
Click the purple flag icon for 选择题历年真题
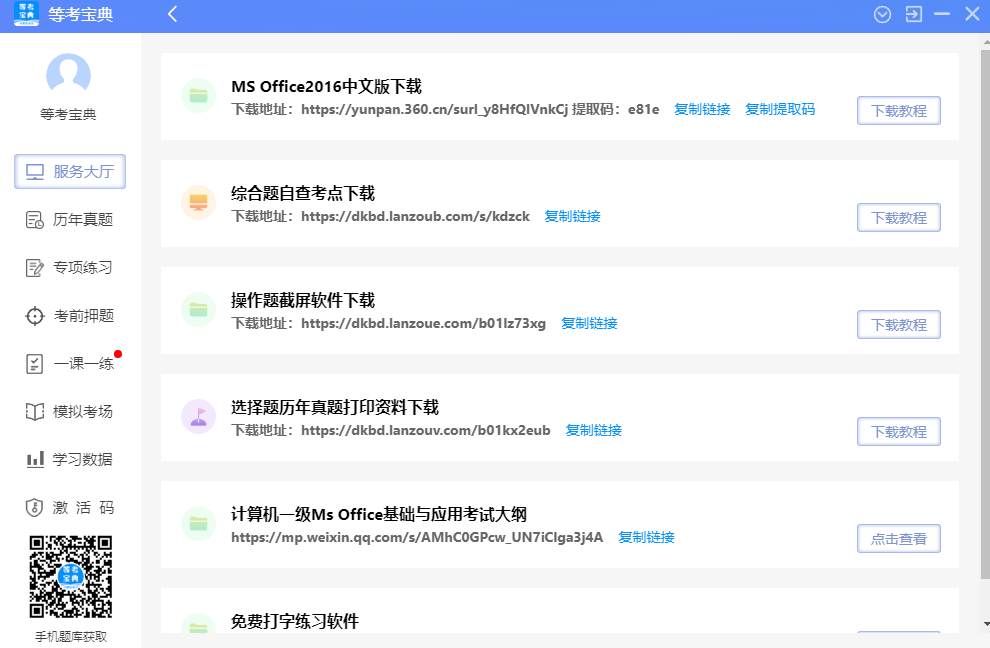(199, 416)
